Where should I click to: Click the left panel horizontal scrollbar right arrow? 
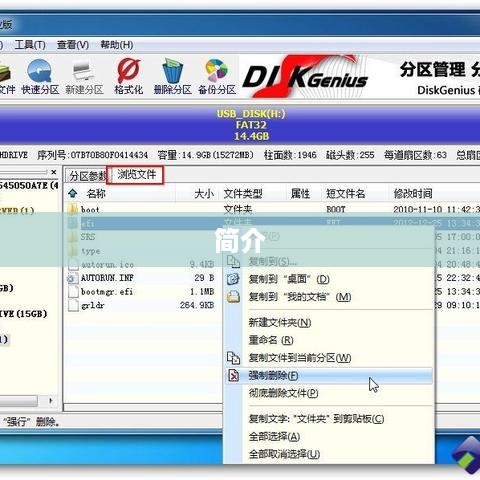(x=51, y=400)
